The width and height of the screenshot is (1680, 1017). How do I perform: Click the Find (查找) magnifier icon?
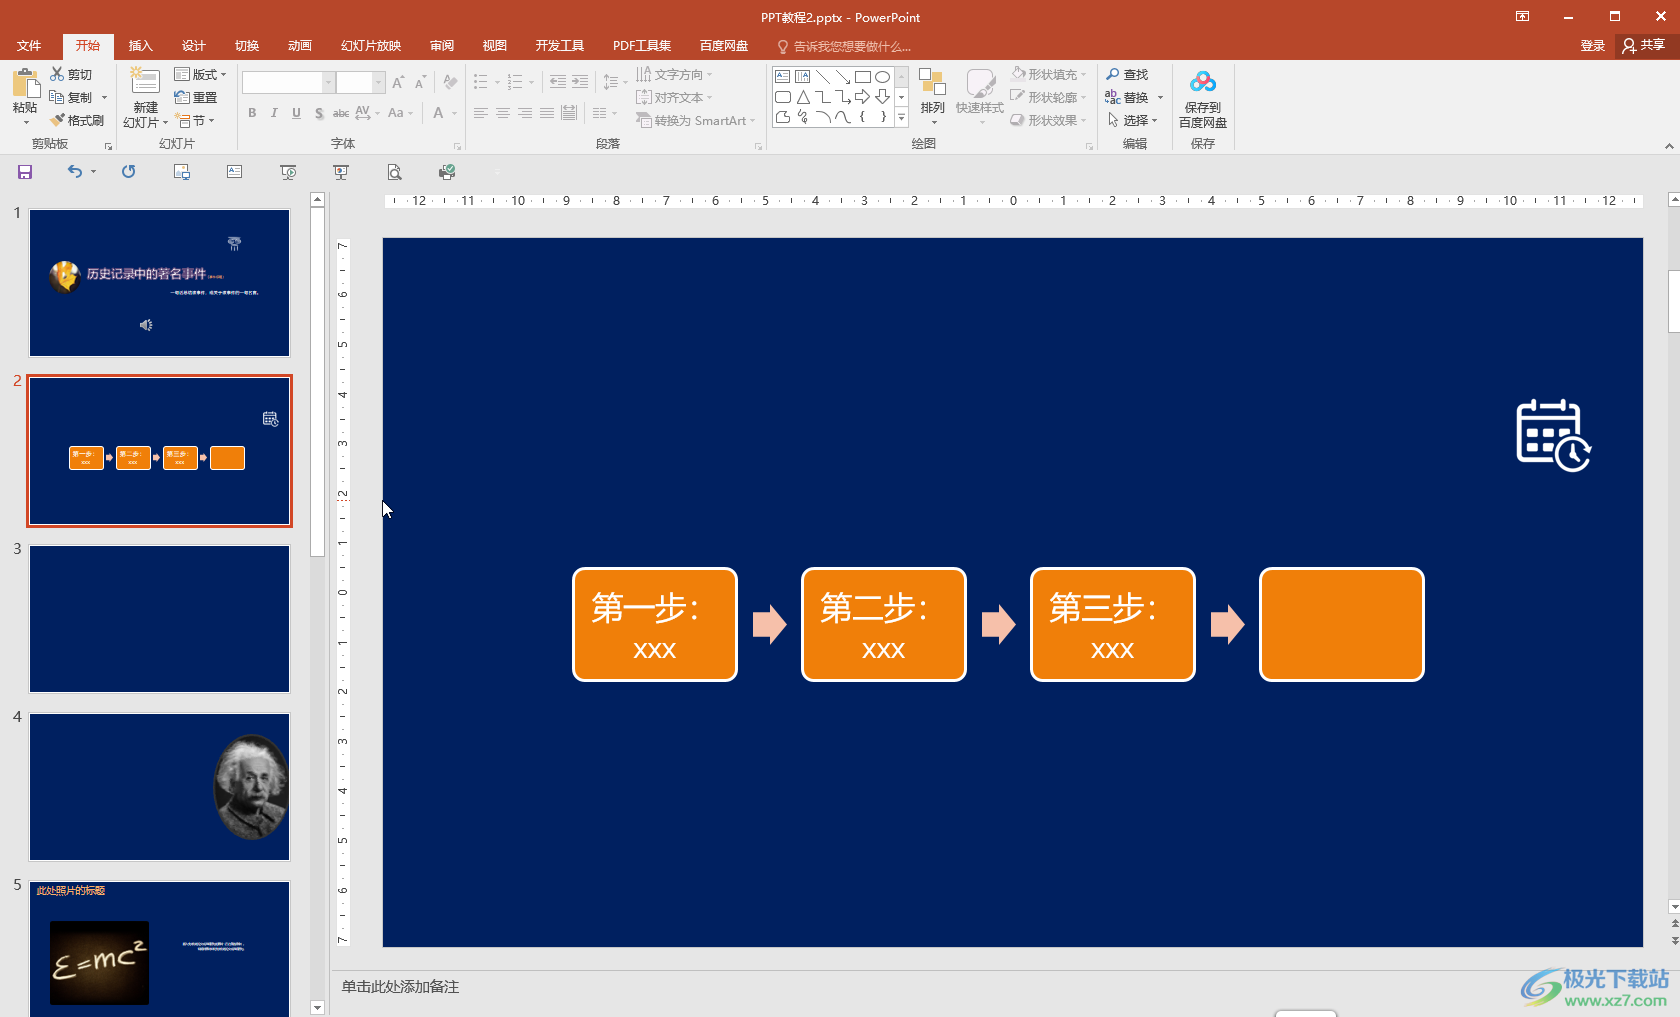pos(1113,75)
